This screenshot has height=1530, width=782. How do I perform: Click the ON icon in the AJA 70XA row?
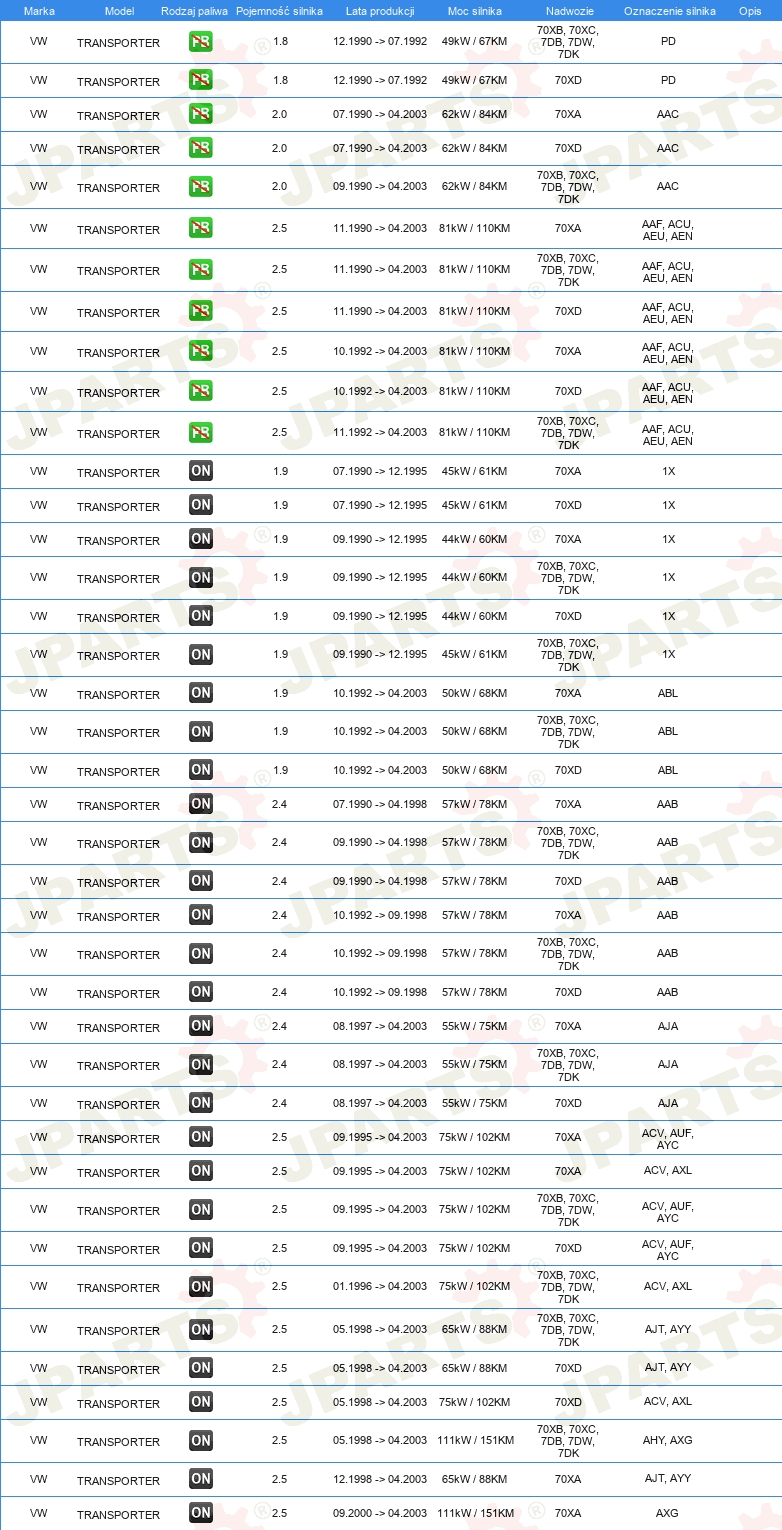[201, 1026]
